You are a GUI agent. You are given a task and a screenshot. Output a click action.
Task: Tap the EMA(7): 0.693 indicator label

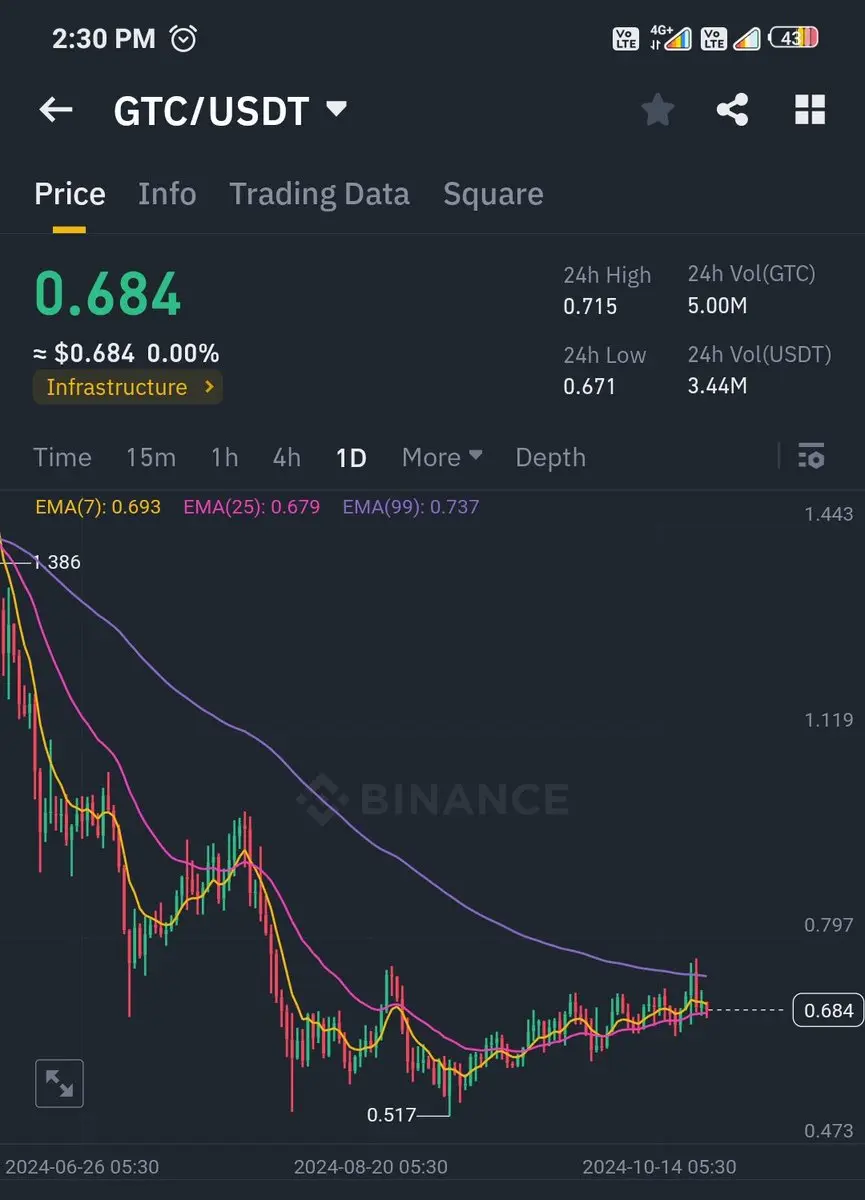pyautogui.click(x=98, y=507)
